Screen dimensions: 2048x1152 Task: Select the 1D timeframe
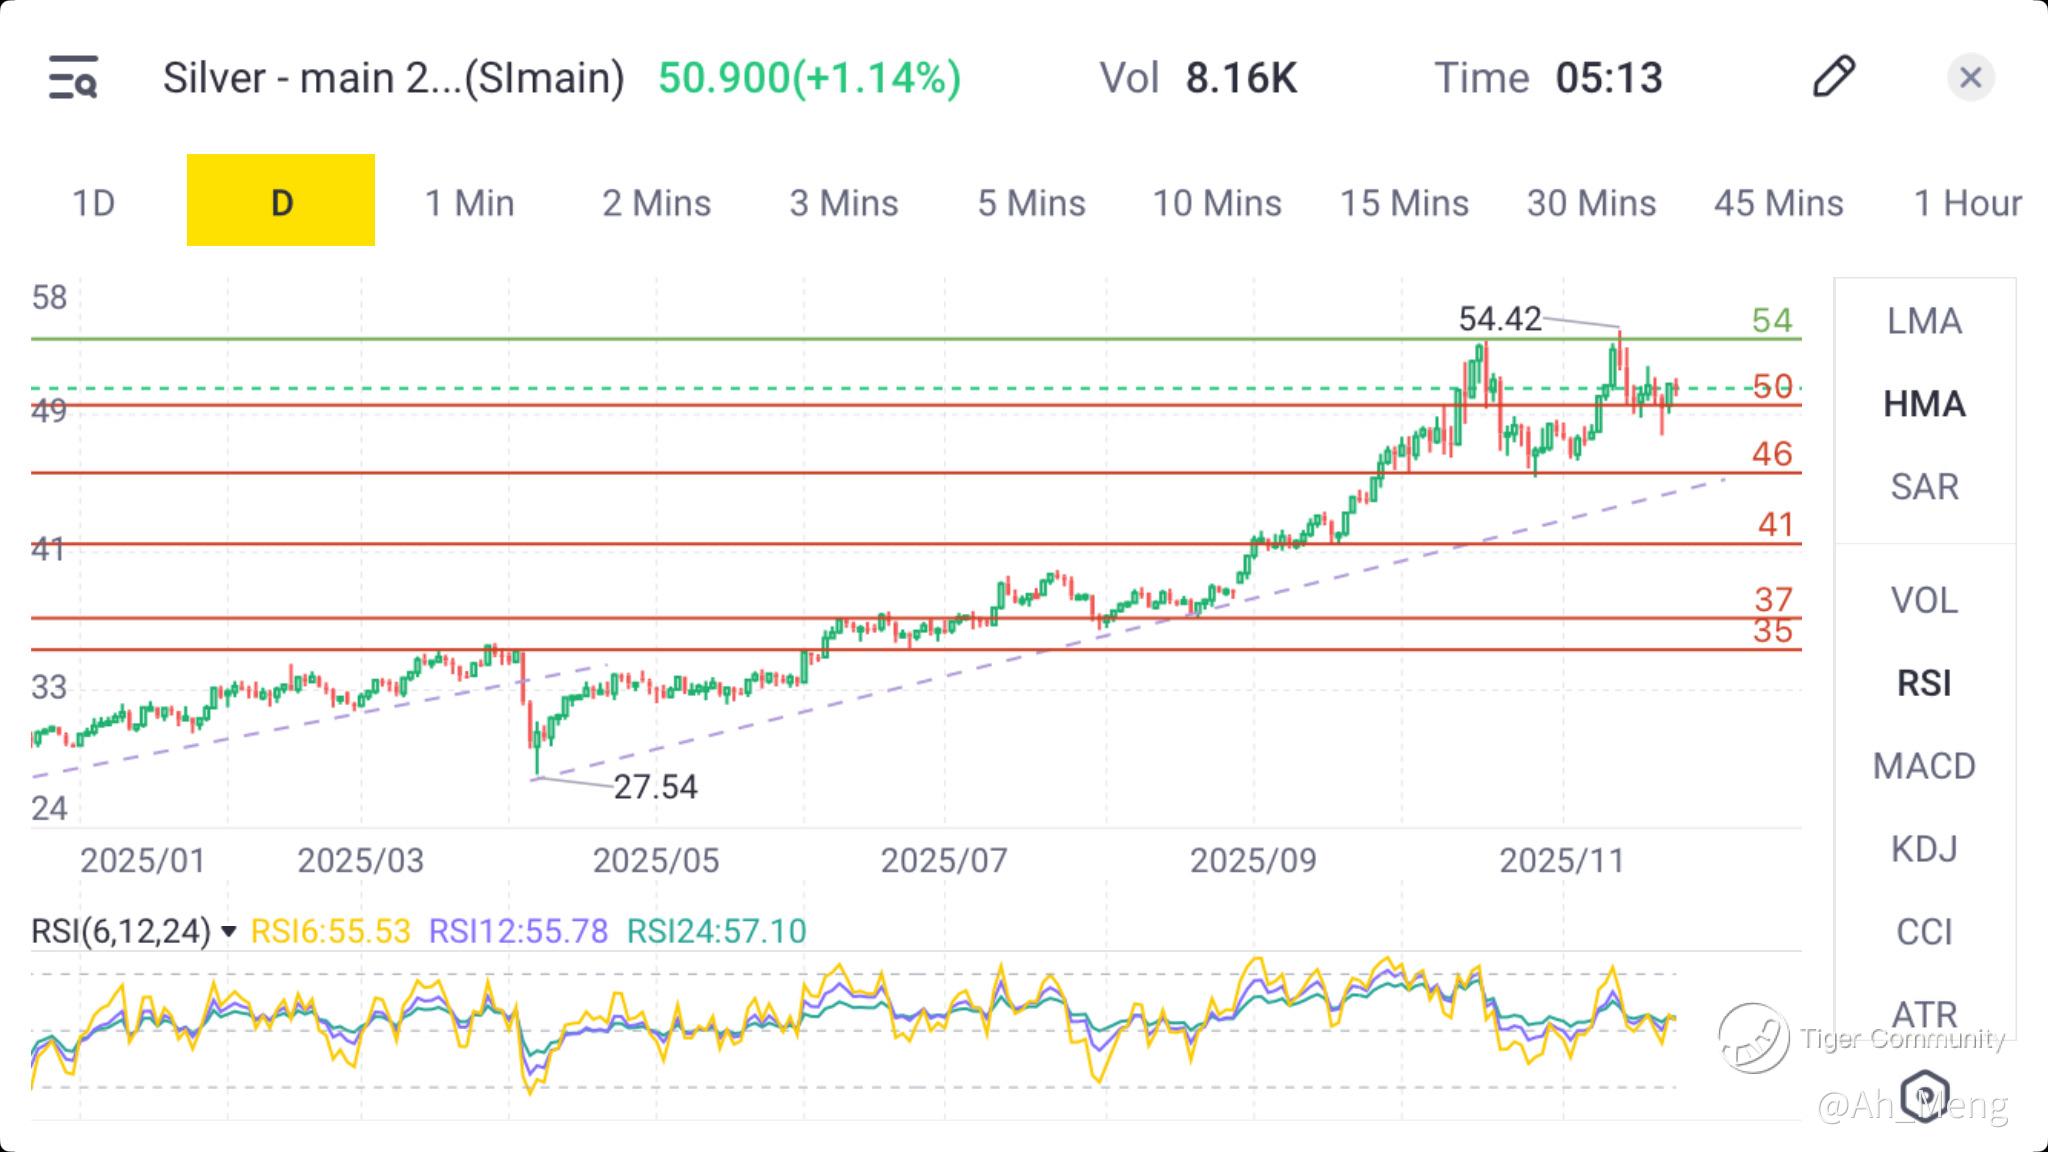click(94, 203)
